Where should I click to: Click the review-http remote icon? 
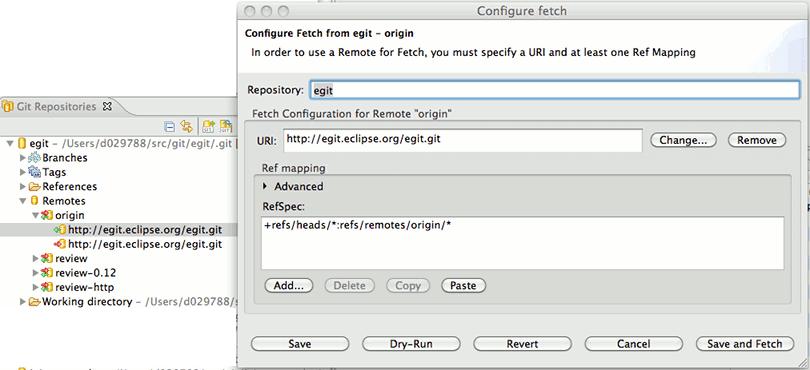[x=47, y=287]
